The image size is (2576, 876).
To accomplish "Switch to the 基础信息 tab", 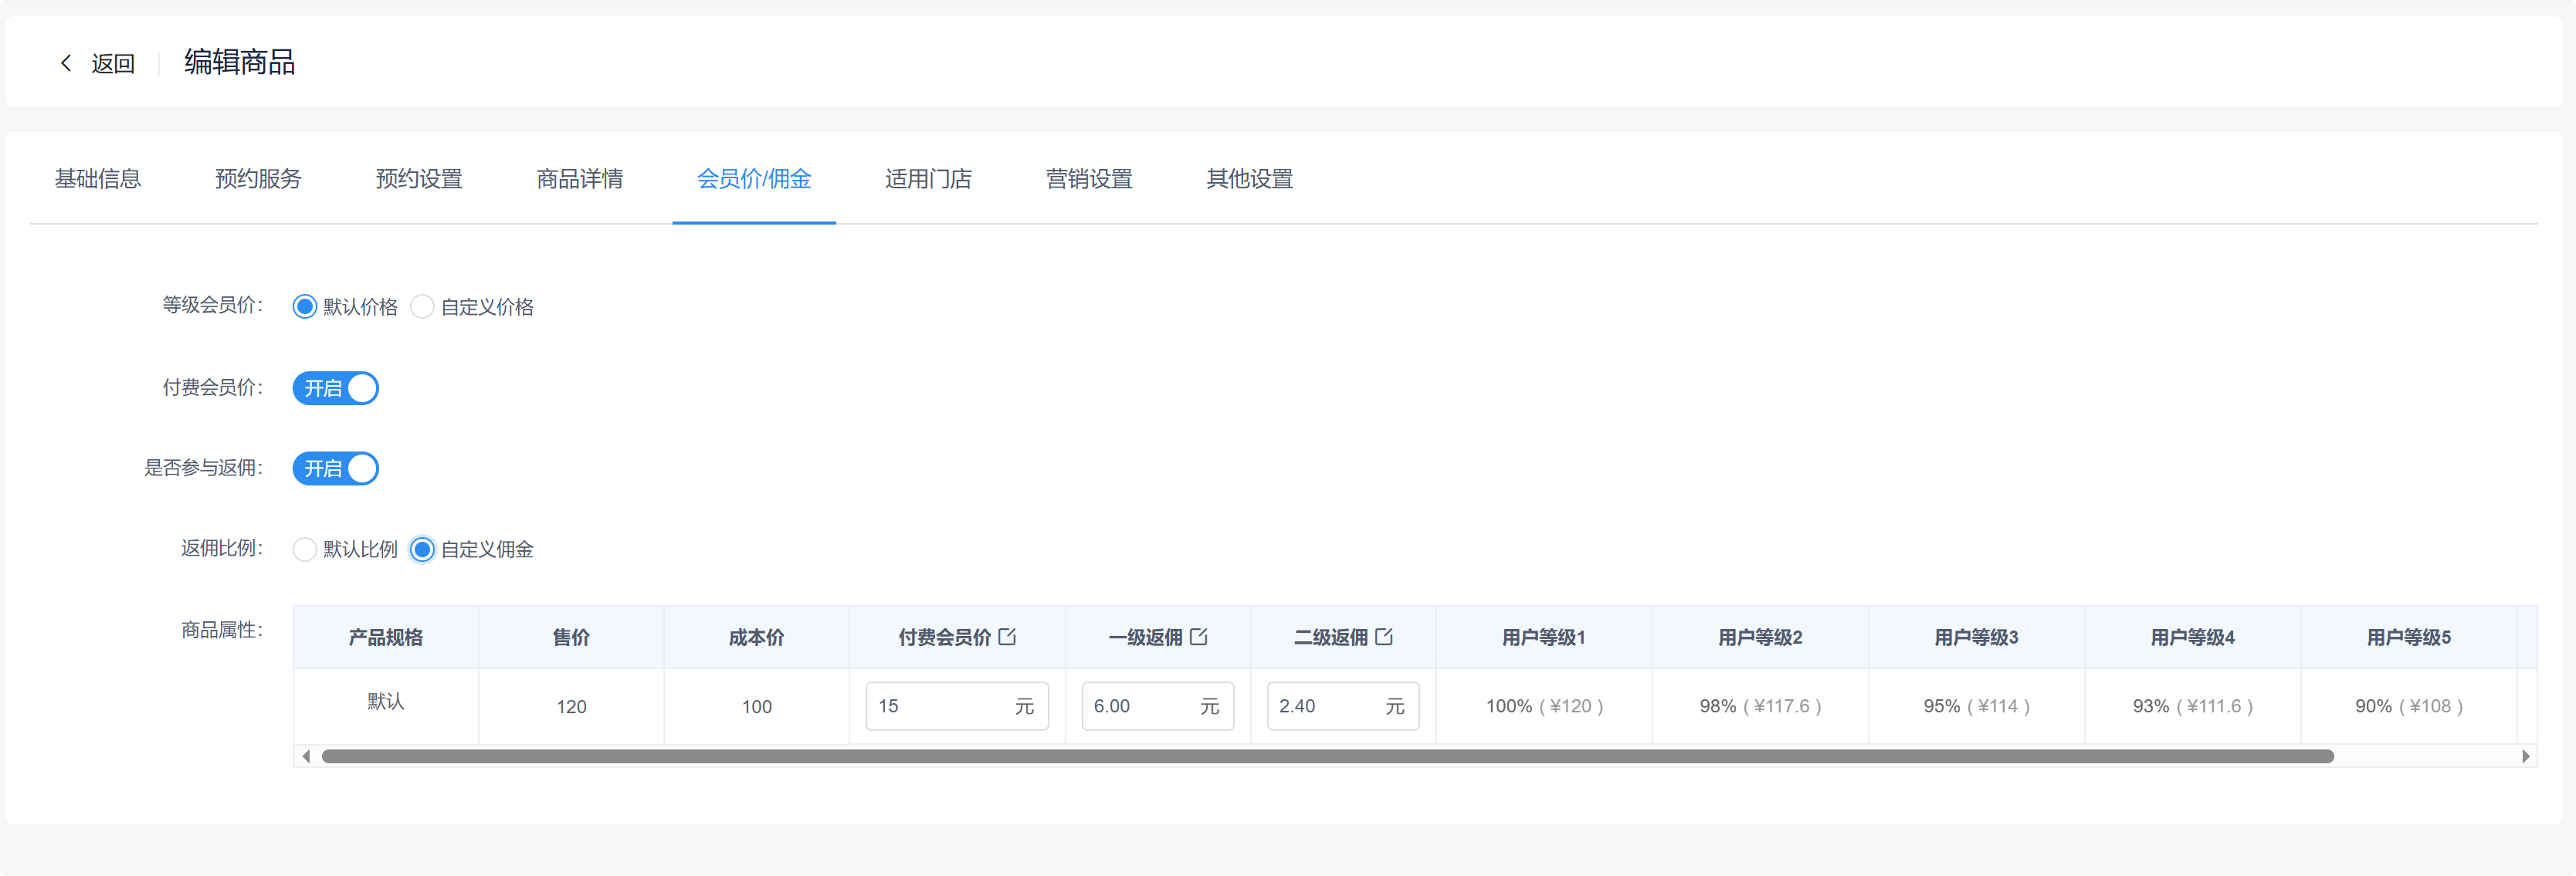I will pos(98,179).
